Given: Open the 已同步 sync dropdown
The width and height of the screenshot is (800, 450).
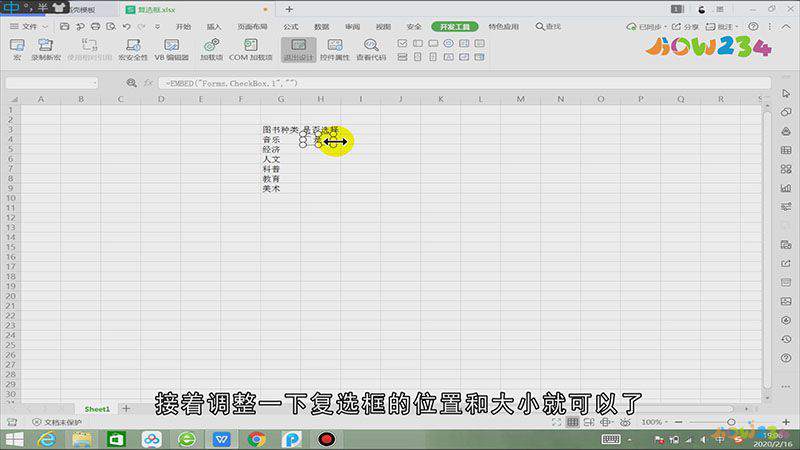Looking at the screenshot, I should point(647,26).
